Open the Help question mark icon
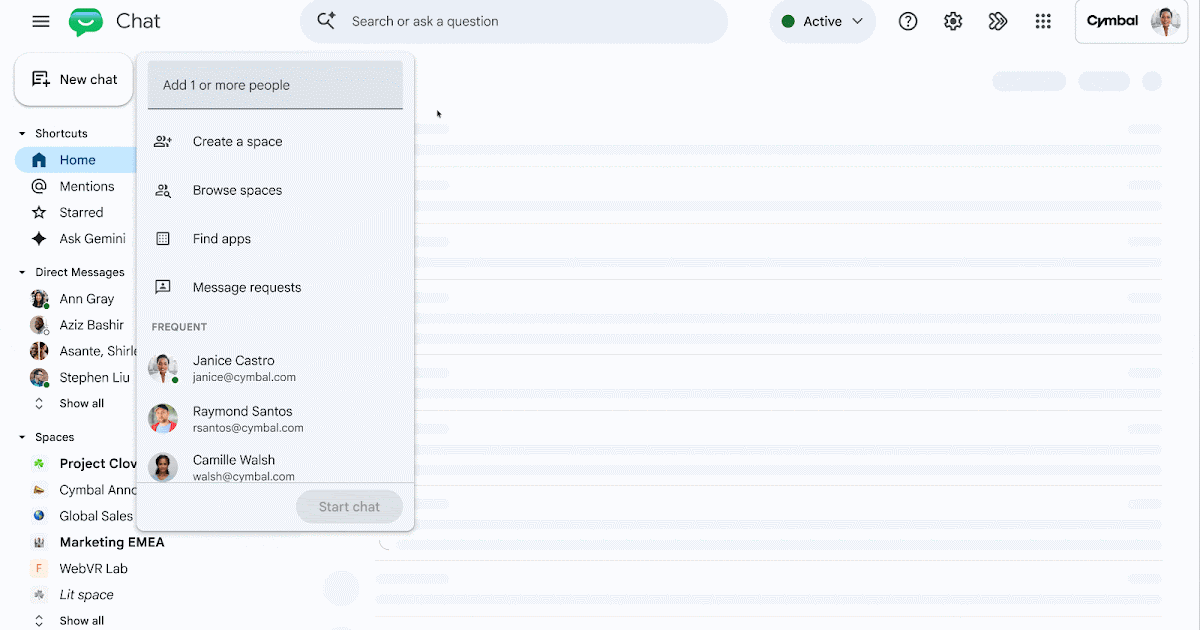1200x630 pixels. click(x=908, y=21)
